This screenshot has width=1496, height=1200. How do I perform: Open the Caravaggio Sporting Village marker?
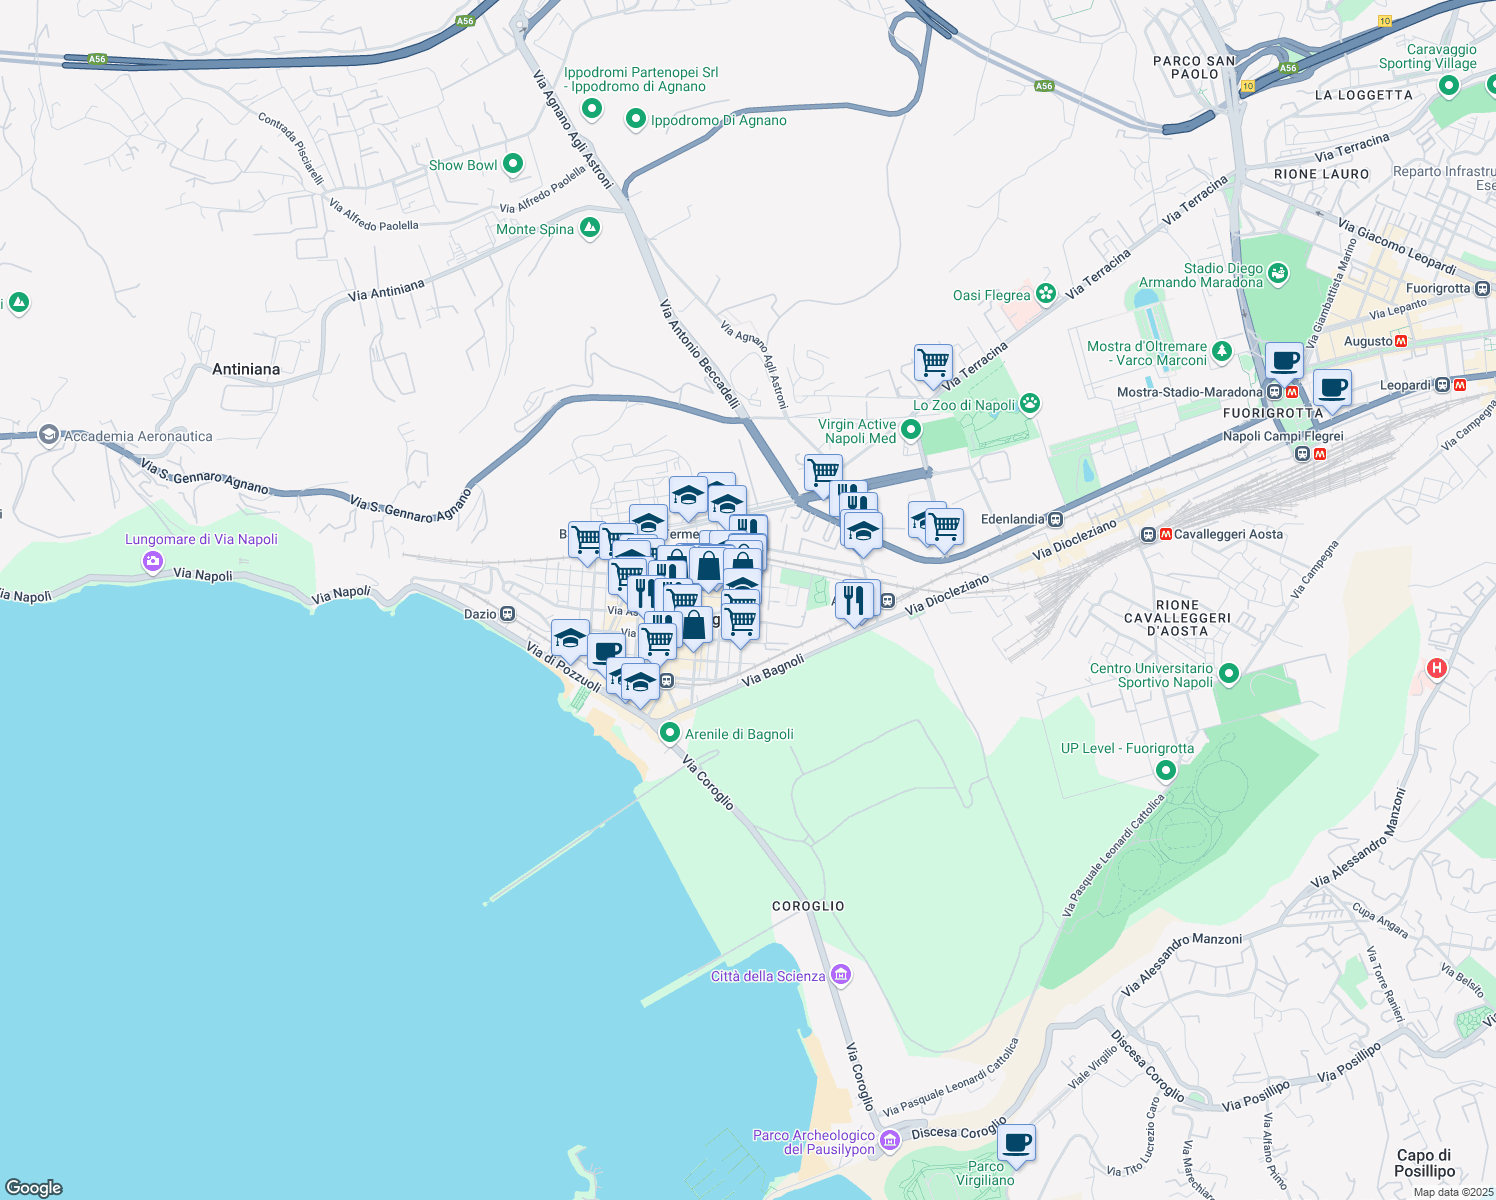pyautogui.click(x=1449, y=86)
